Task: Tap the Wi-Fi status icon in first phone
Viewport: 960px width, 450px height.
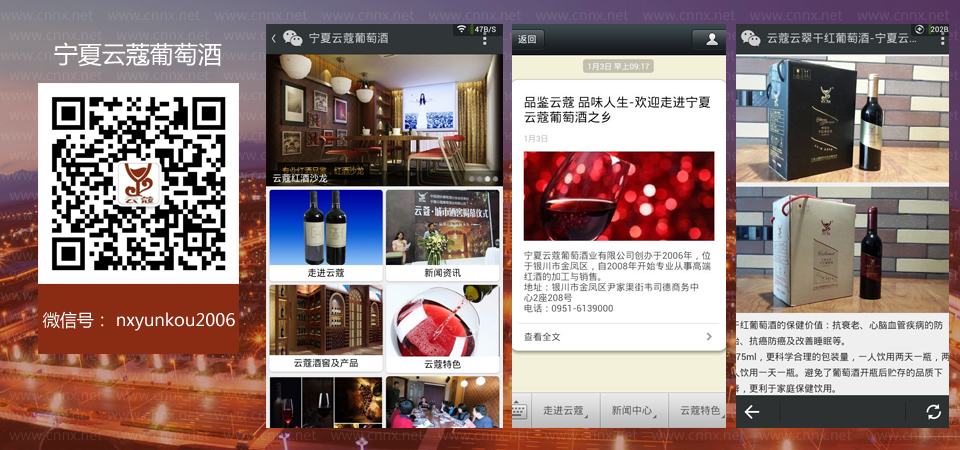Action: click(462, 29)
